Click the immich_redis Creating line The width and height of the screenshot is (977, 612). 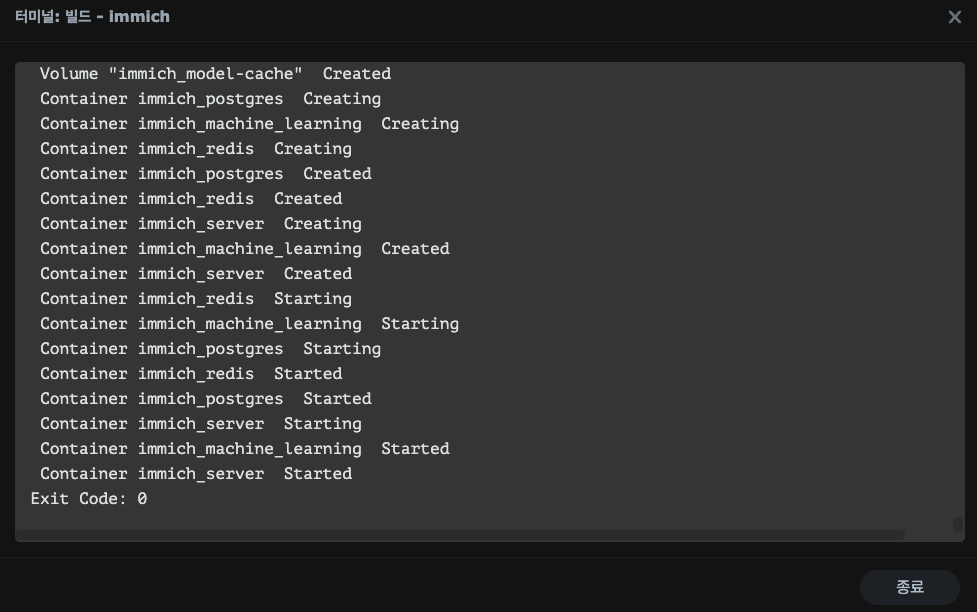tap(196, 149)
